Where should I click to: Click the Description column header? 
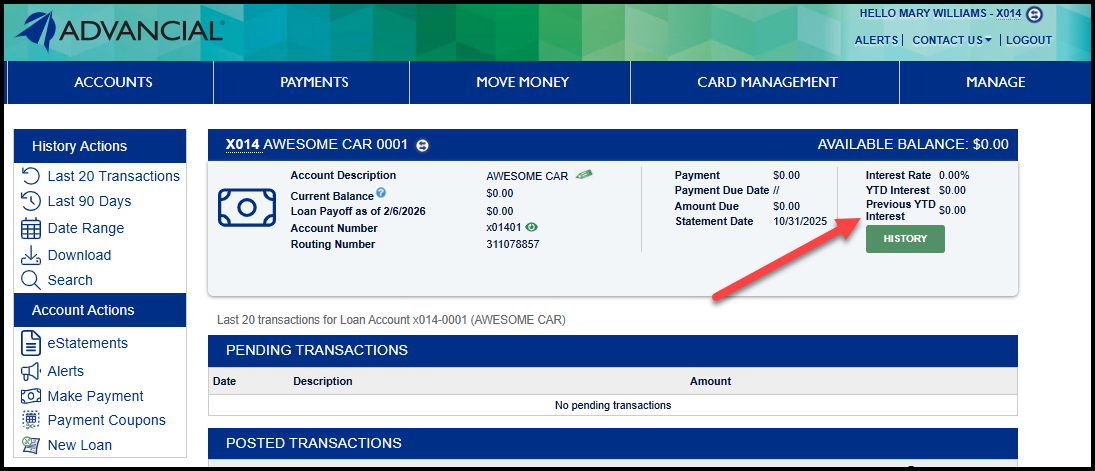click(x=323, y=382)
